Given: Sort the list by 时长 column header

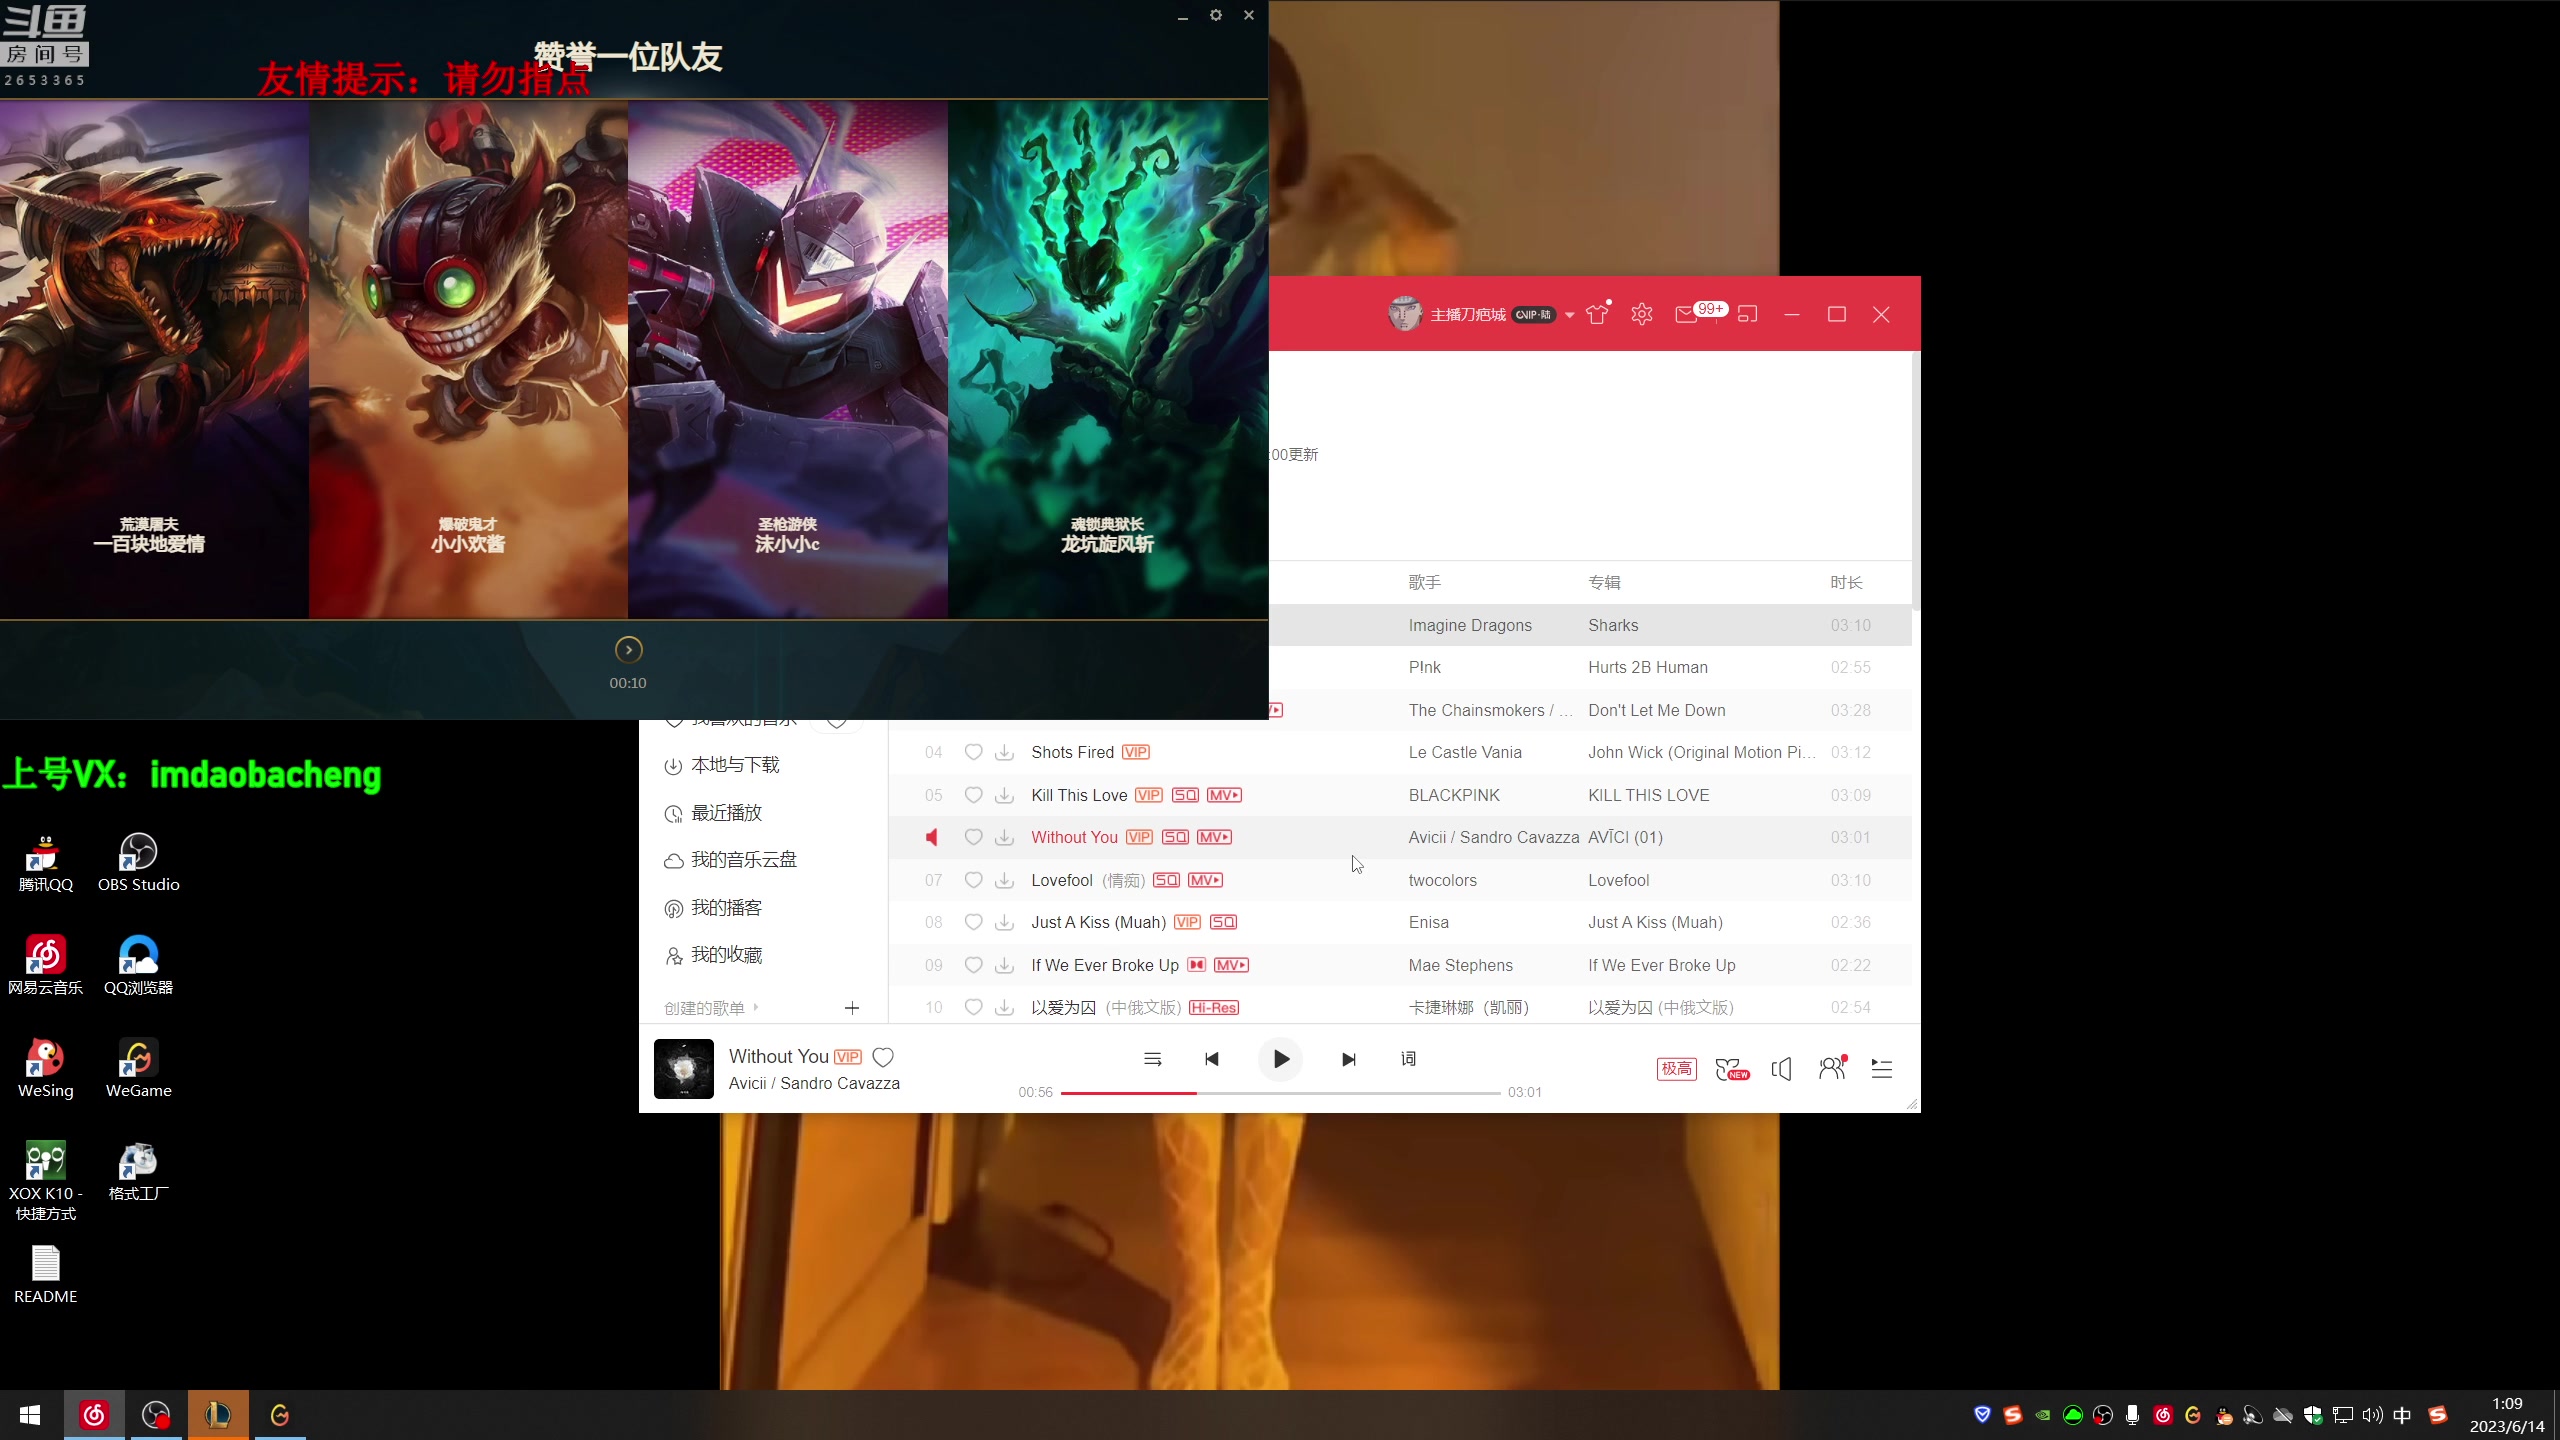Looking at the screenshot, I should click(x=1846, y=582).
